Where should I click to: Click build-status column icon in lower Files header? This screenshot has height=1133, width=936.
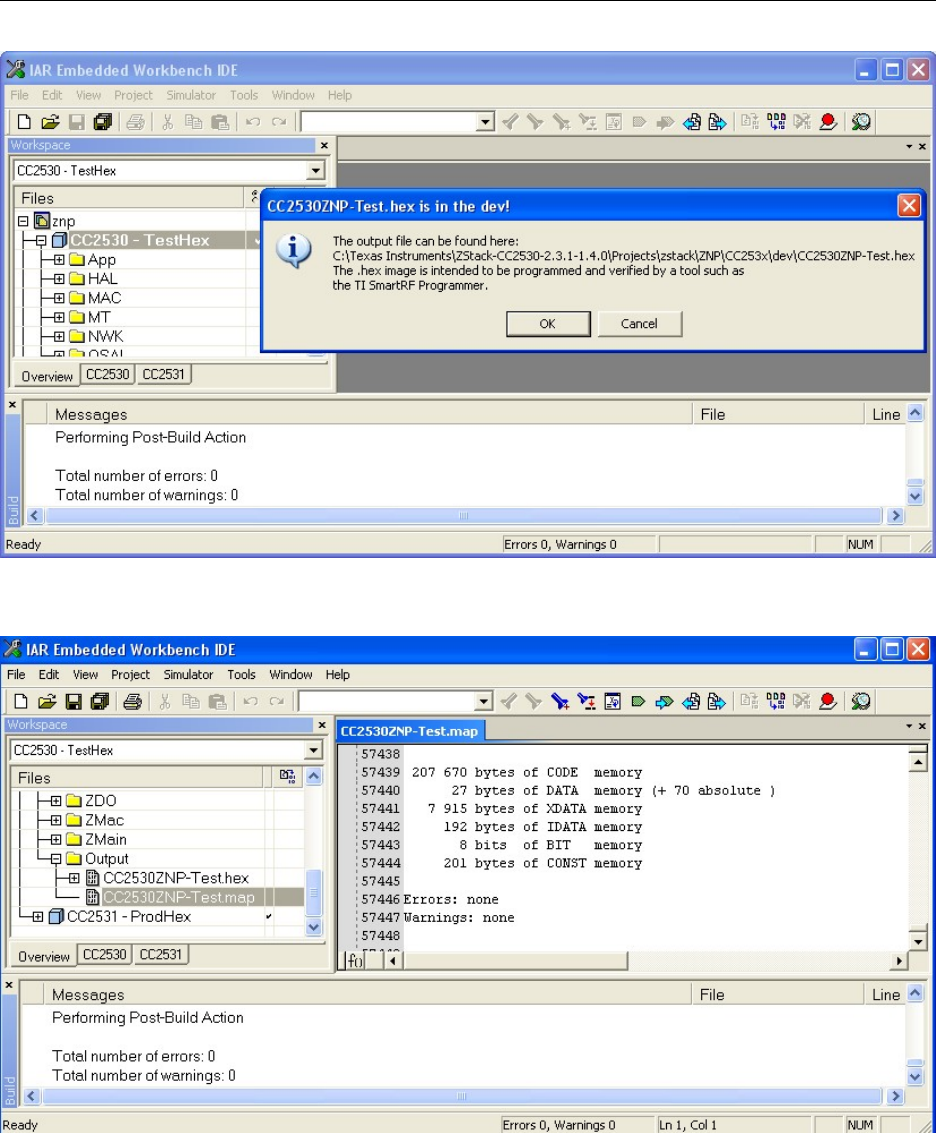point(287,777)
